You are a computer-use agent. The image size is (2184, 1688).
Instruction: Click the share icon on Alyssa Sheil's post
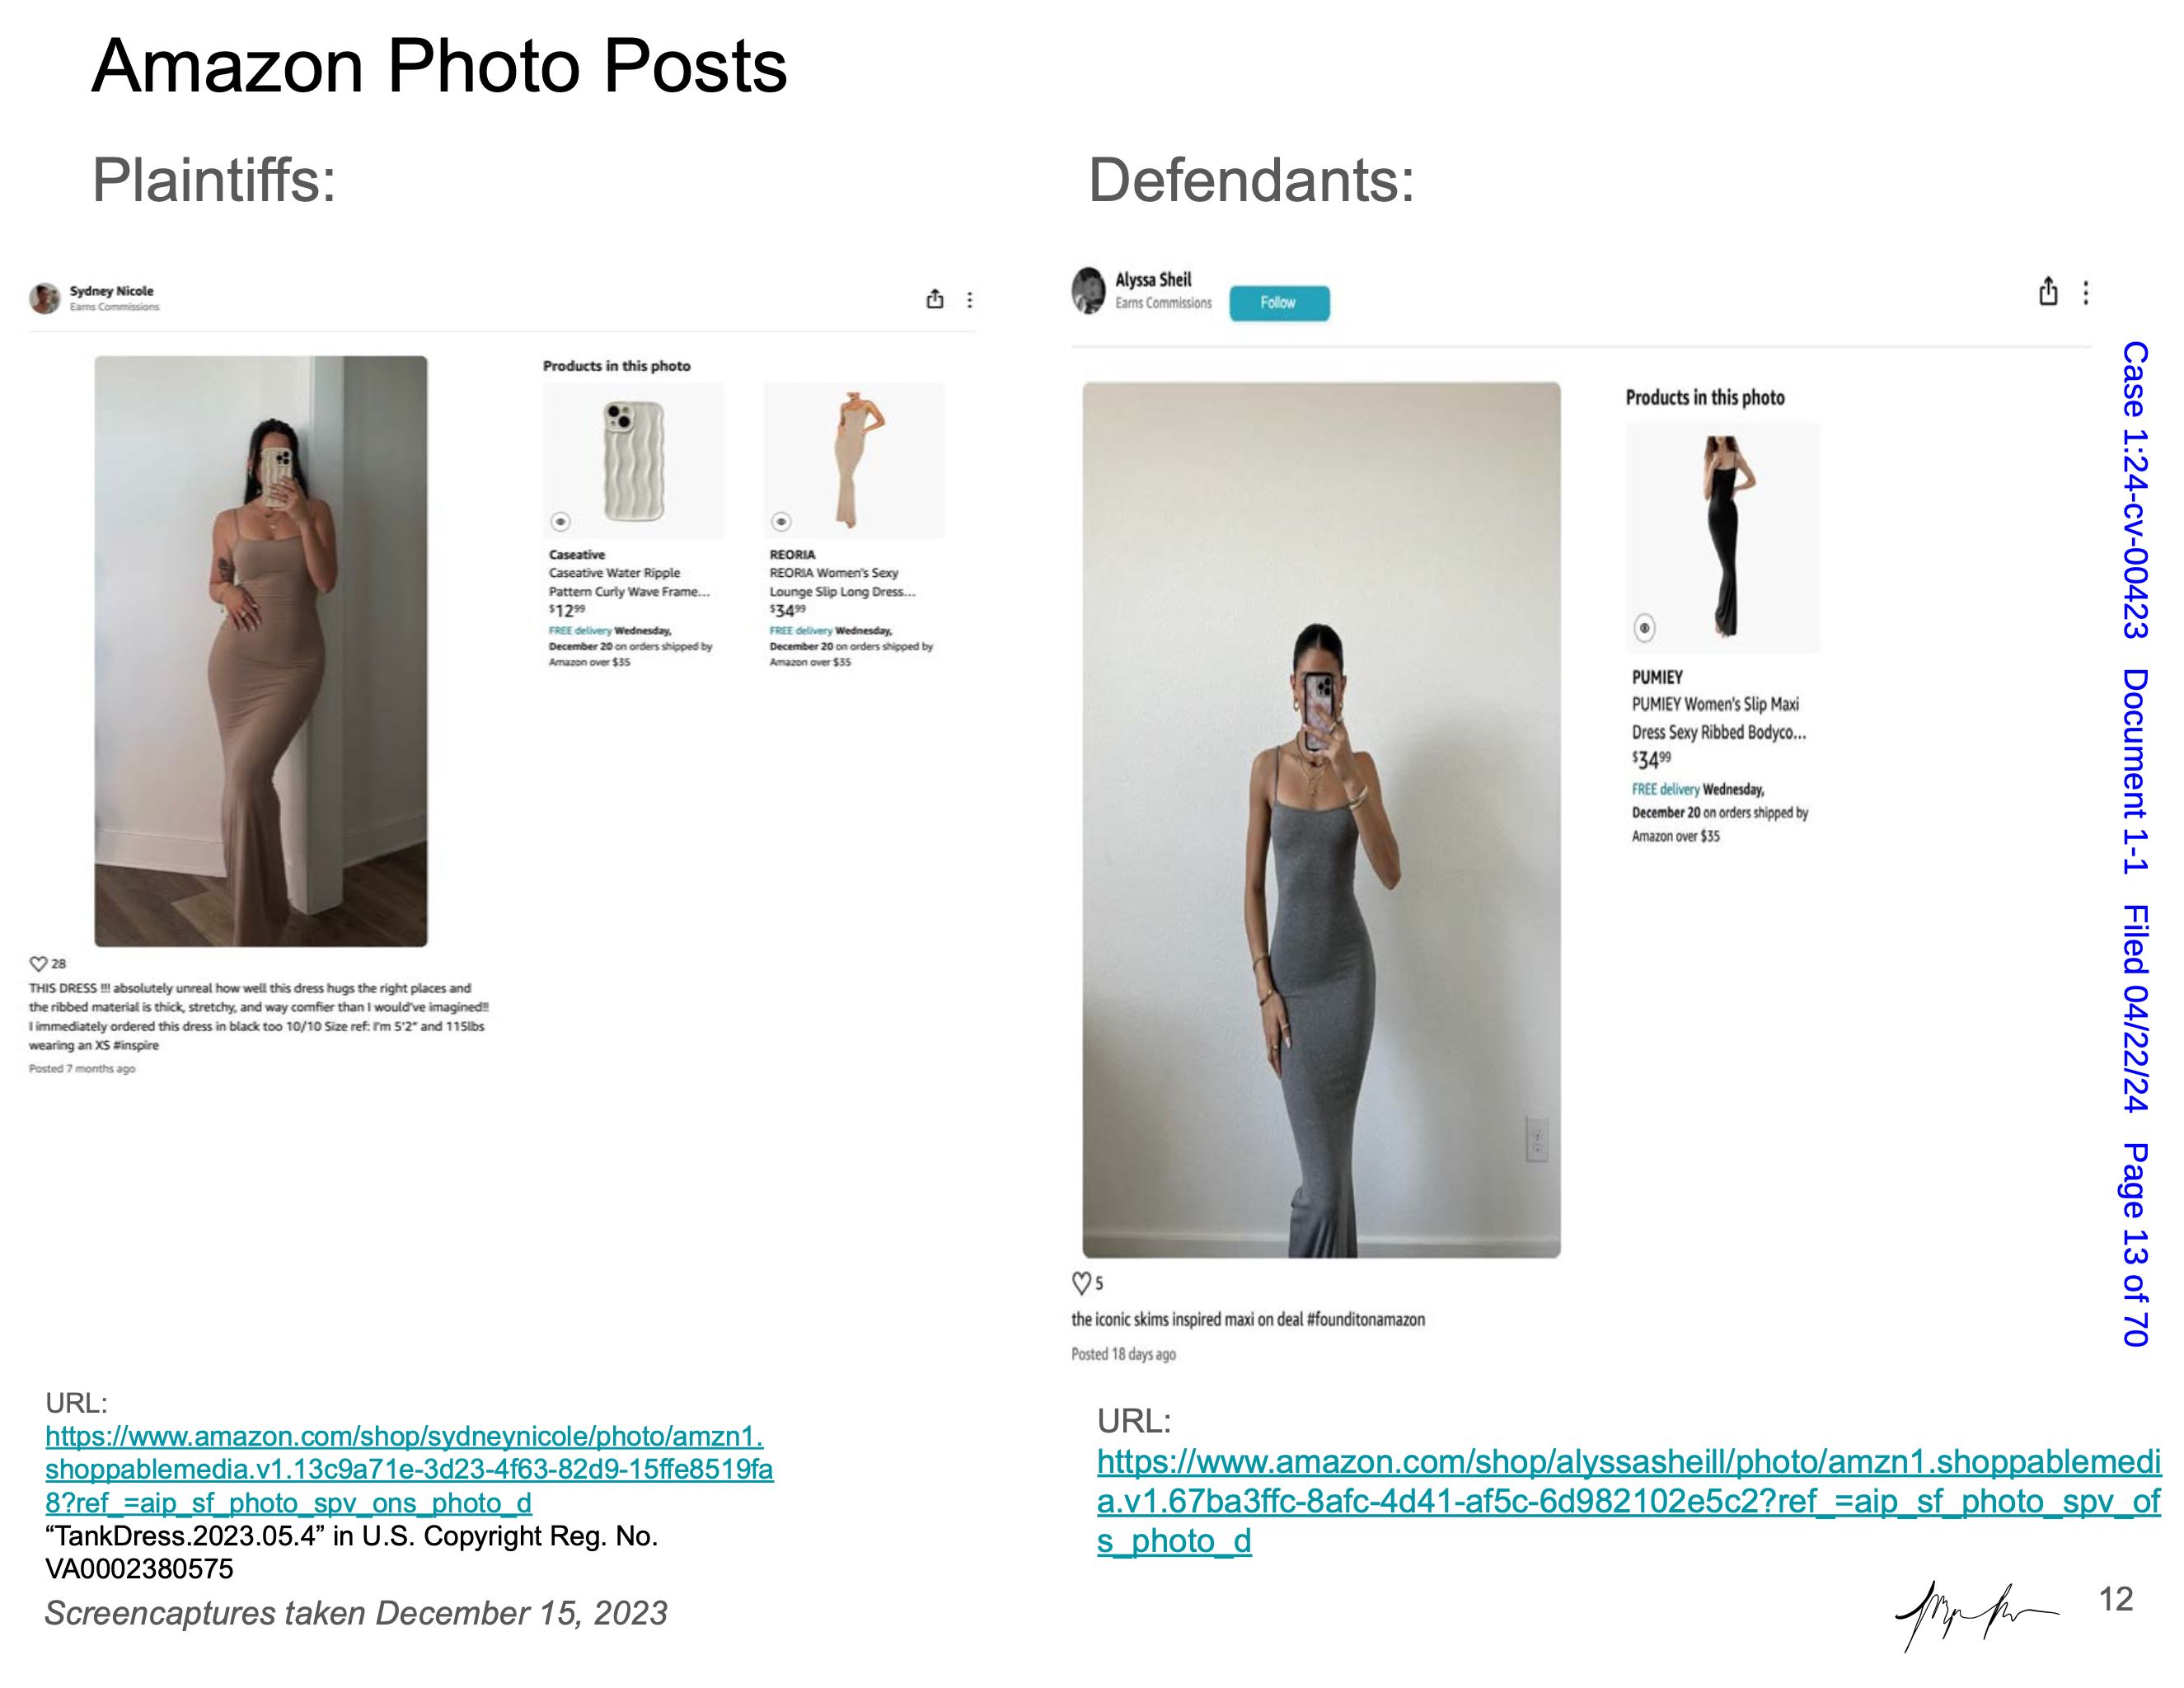click(x=2048, y=291)
